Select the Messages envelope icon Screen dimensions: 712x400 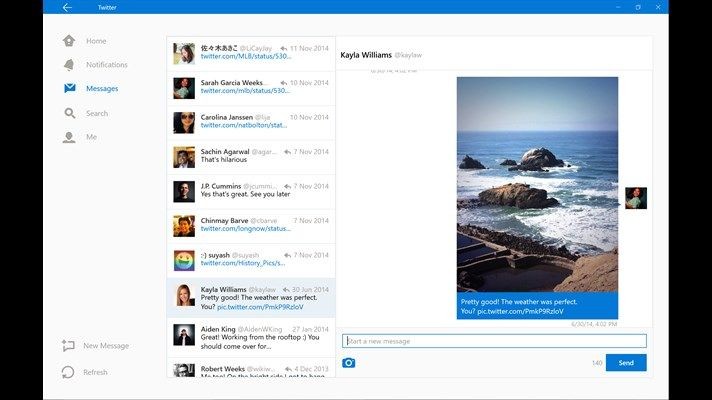(69, 88)
